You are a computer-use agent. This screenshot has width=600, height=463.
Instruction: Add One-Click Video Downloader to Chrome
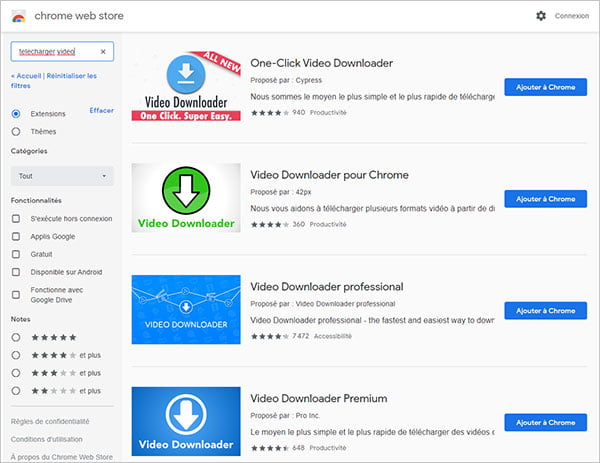tap(545, 88)
